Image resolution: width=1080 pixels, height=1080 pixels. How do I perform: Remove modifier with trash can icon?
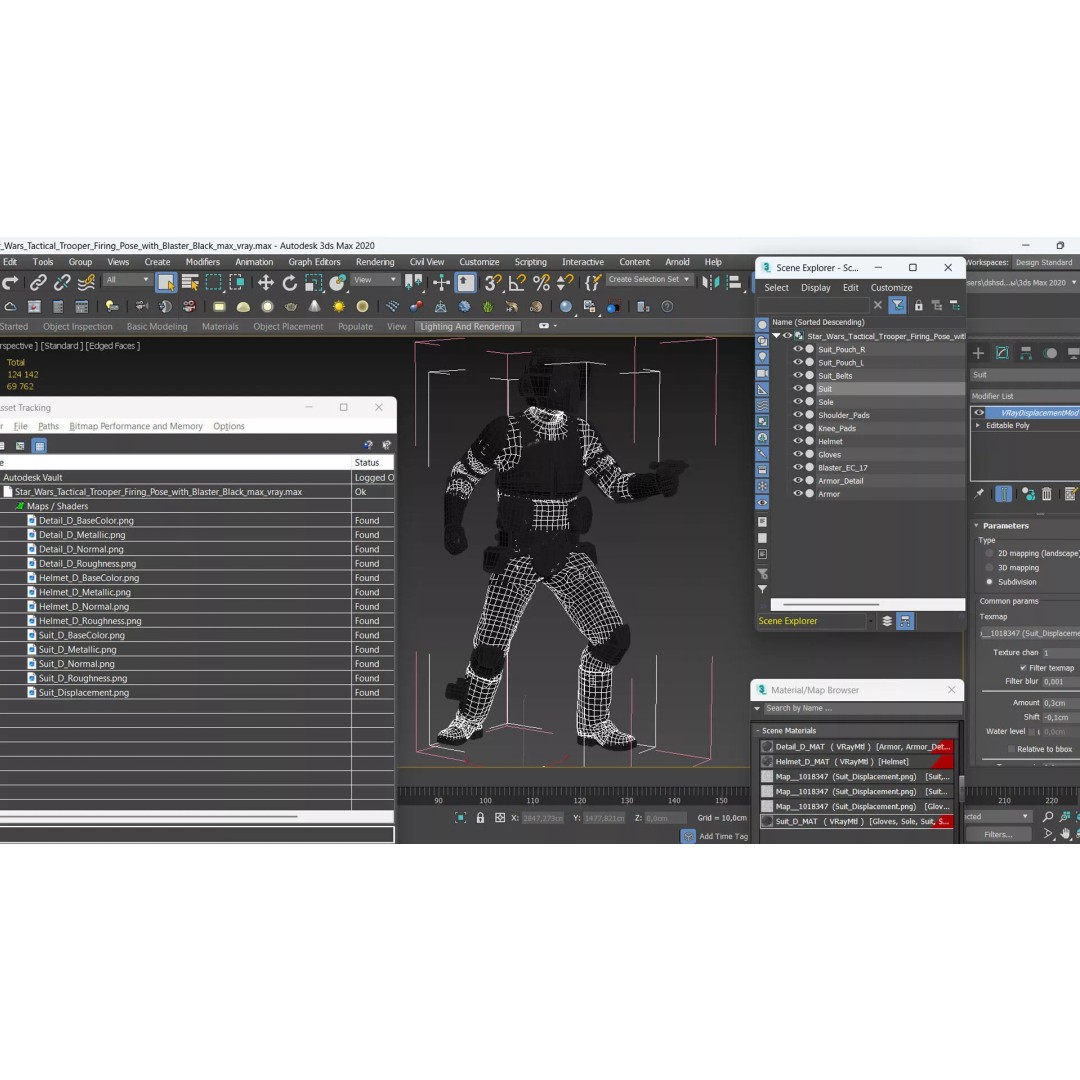click(1047, 494)
